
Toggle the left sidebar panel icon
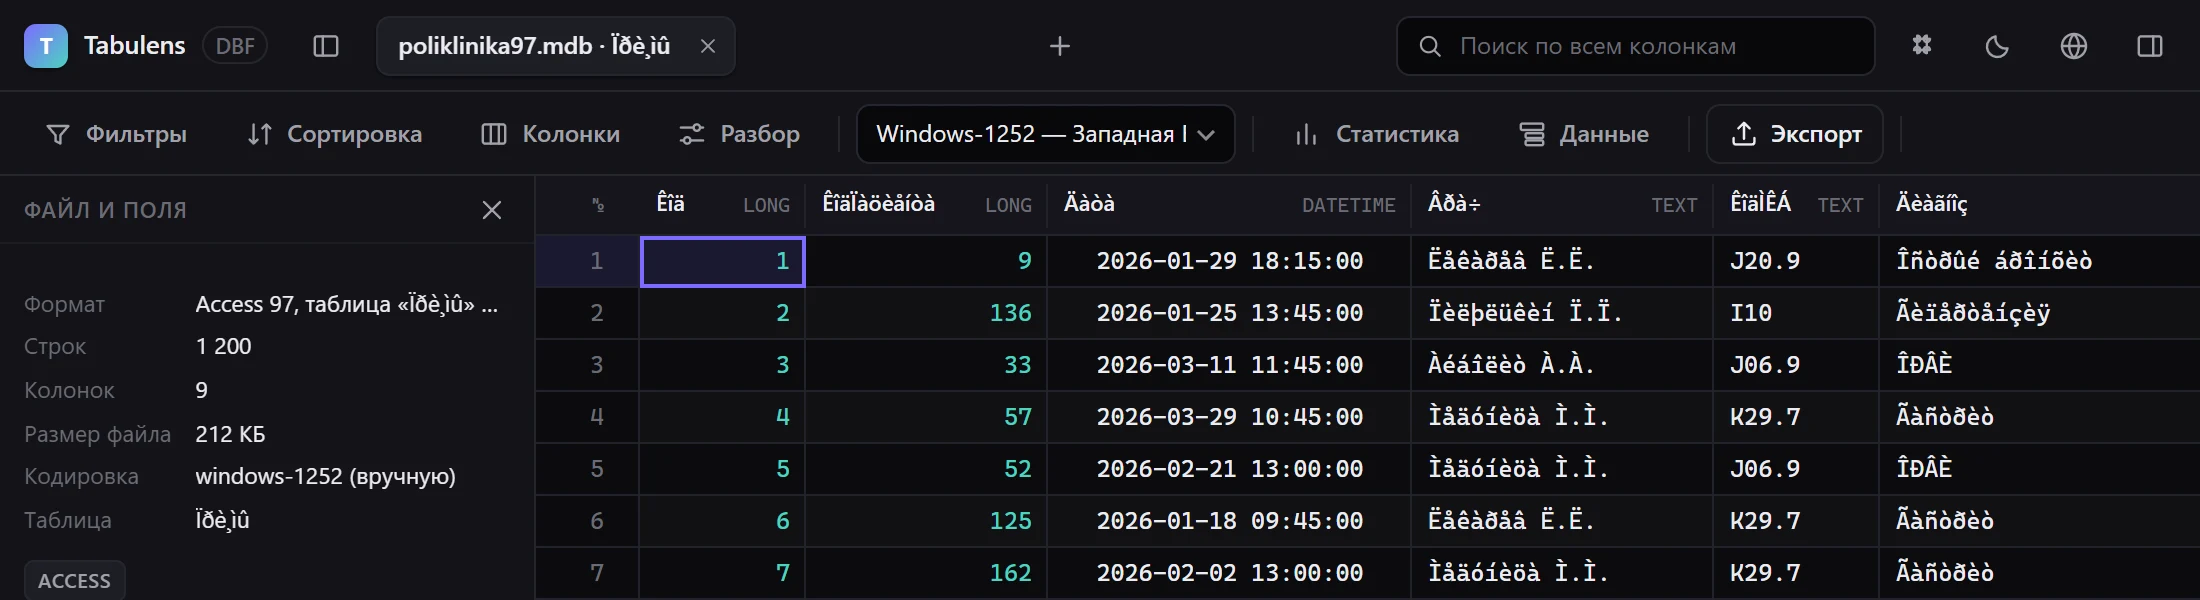326,46
